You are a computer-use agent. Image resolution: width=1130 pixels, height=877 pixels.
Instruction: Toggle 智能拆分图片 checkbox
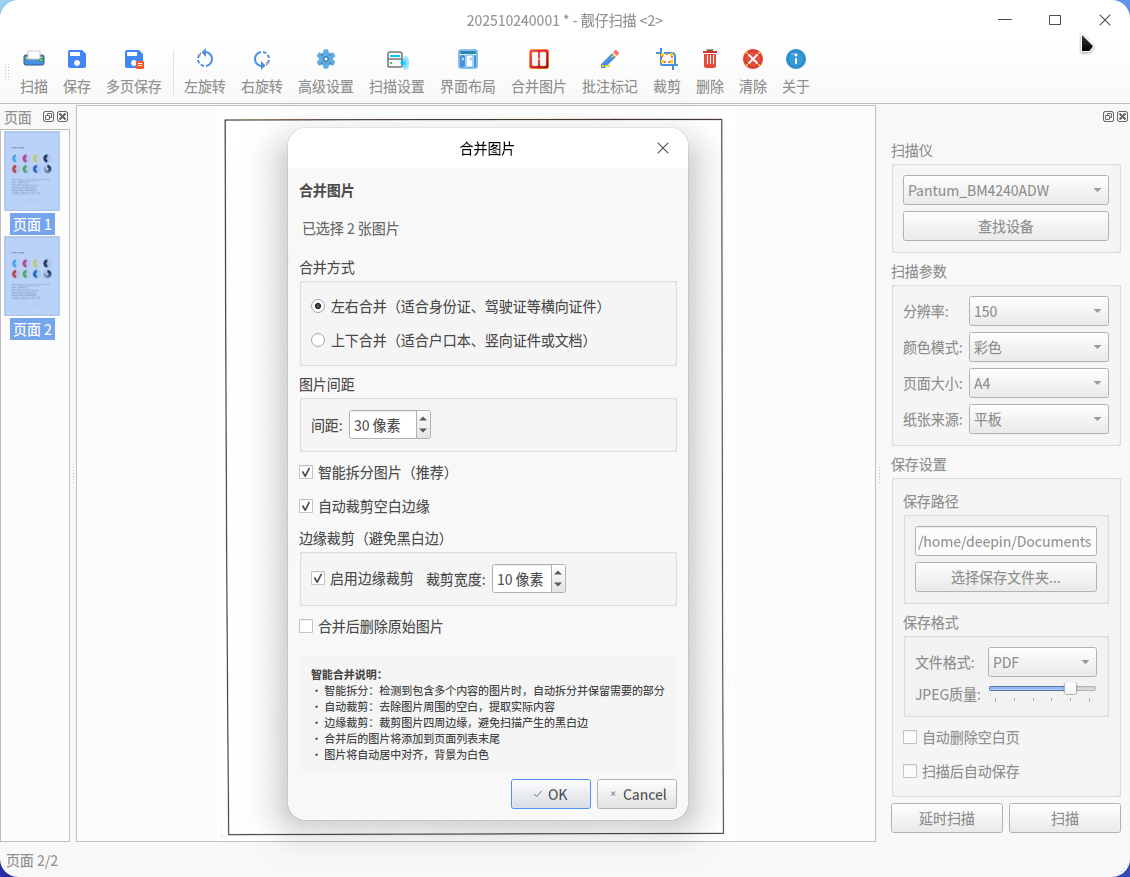click(306, 473)
